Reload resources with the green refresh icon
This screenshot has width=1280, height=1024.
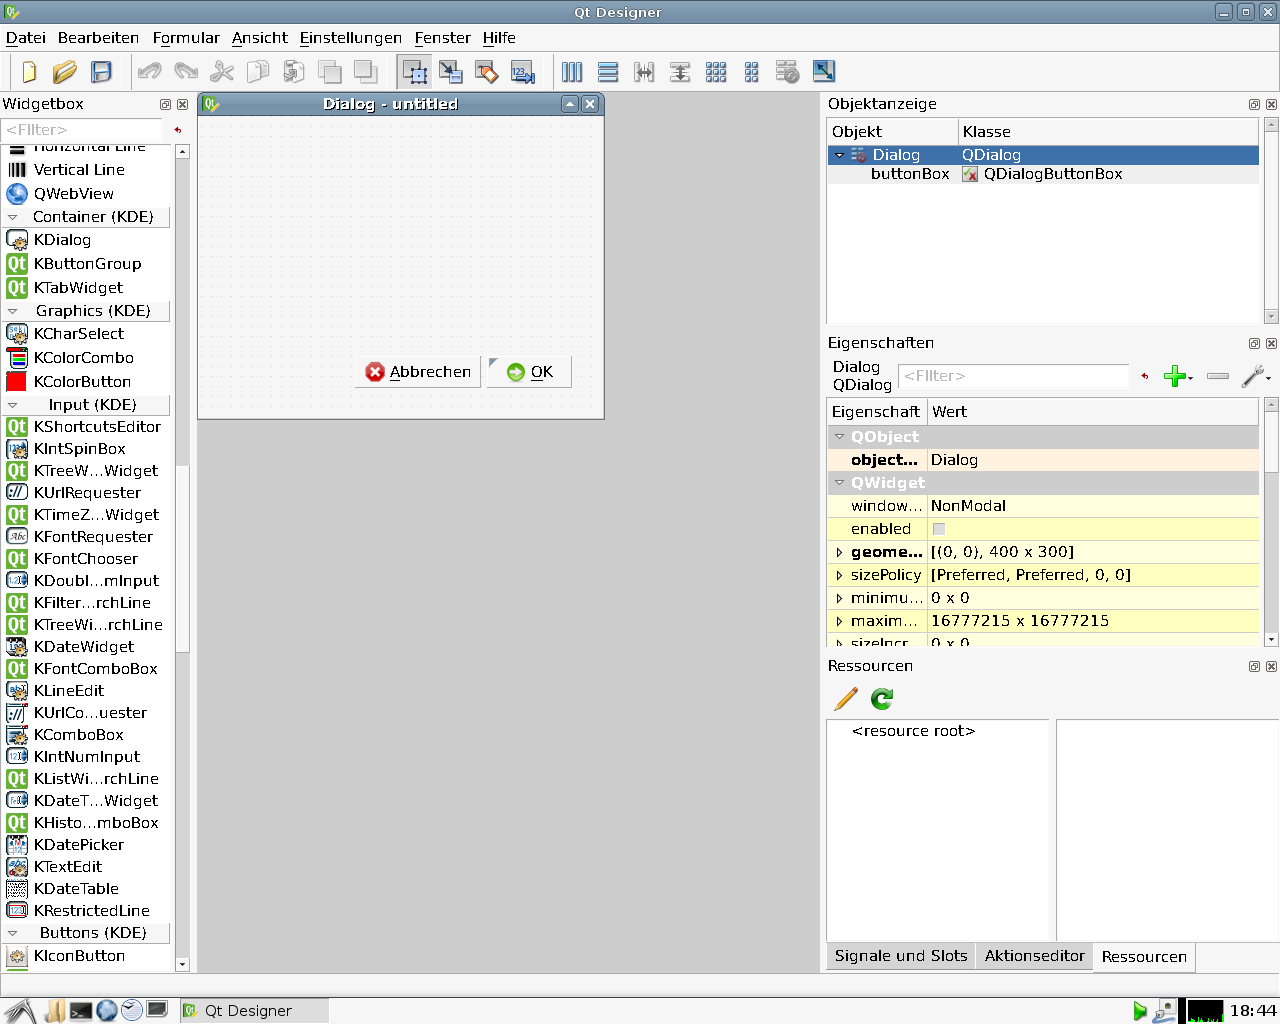click(882, 699)
